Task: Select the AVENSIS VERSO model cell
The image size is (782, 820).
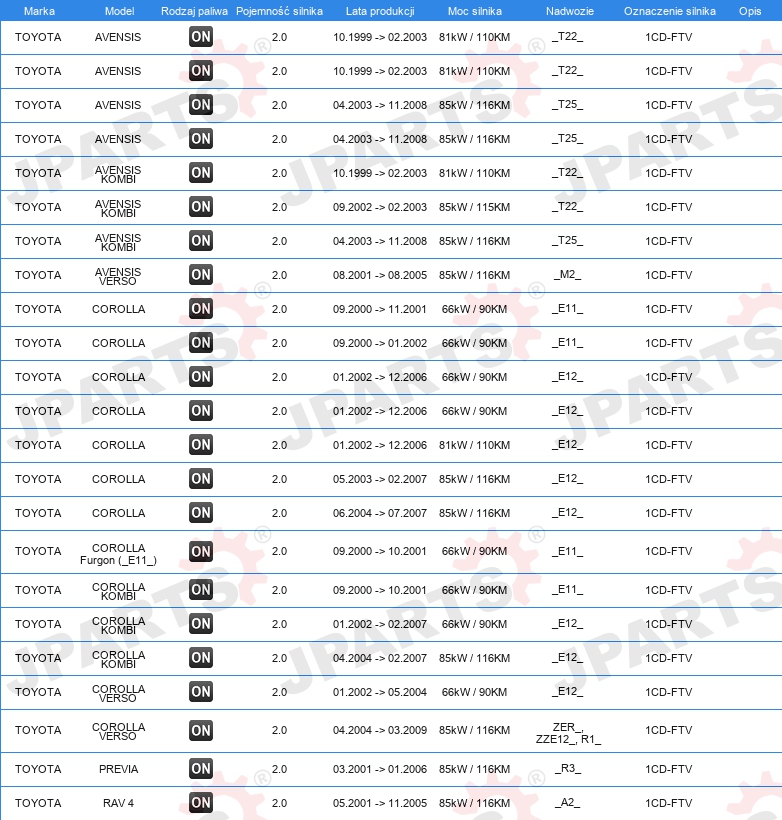Action: click(x=118, y=276)
